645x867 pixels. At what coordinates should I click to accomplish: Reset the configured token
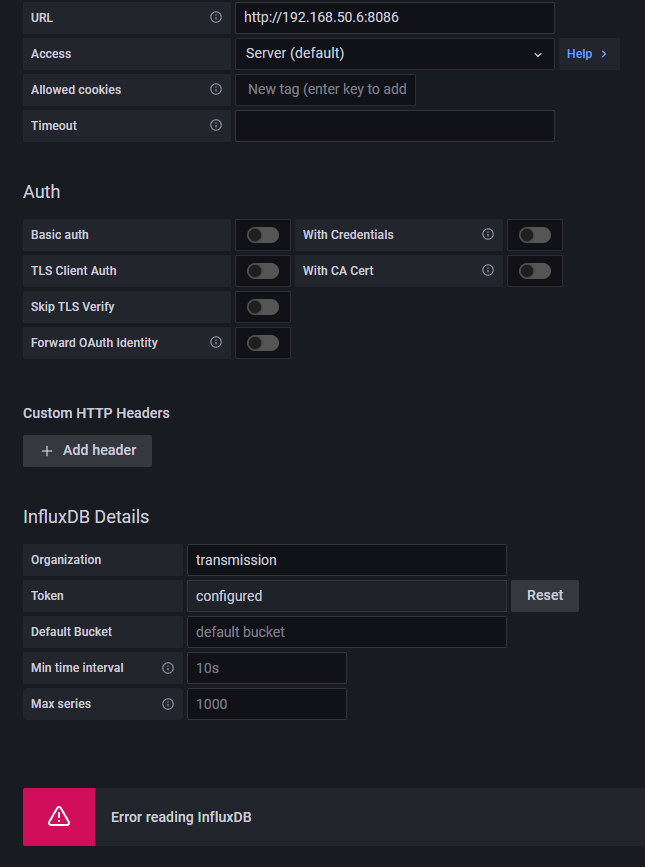click(x=545, y=596)
